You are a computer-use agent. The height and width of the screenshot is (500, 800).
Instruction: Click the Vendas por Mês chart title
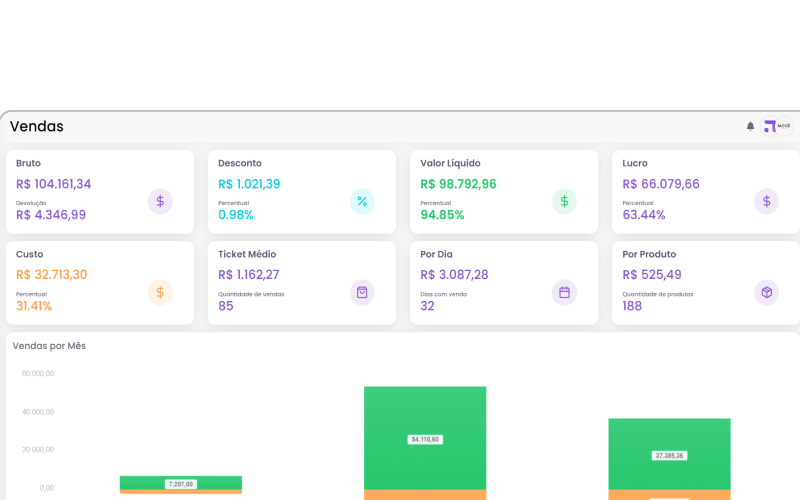tap(49, 346)
